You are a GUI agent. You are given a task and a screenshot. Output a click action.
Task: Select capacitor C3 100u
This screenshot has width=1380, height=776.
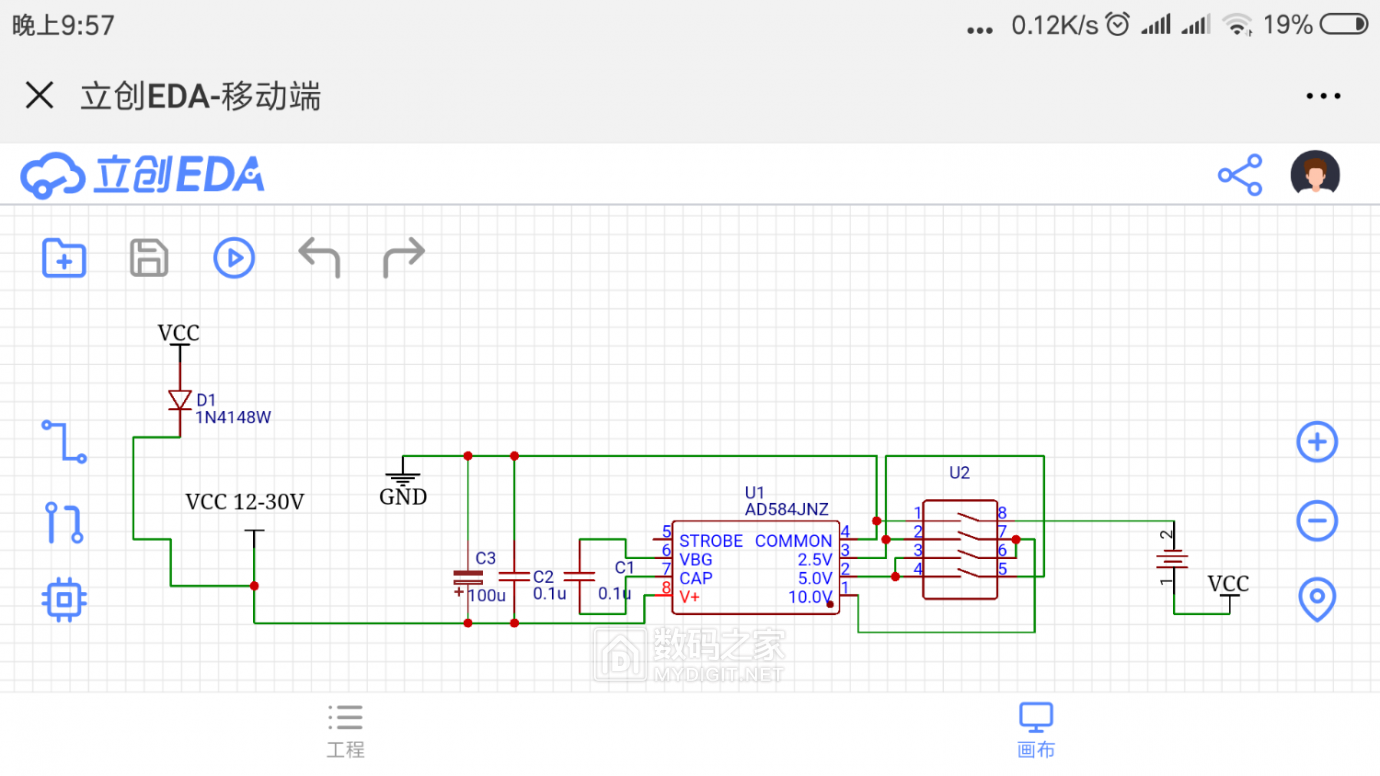click(467, 577)
